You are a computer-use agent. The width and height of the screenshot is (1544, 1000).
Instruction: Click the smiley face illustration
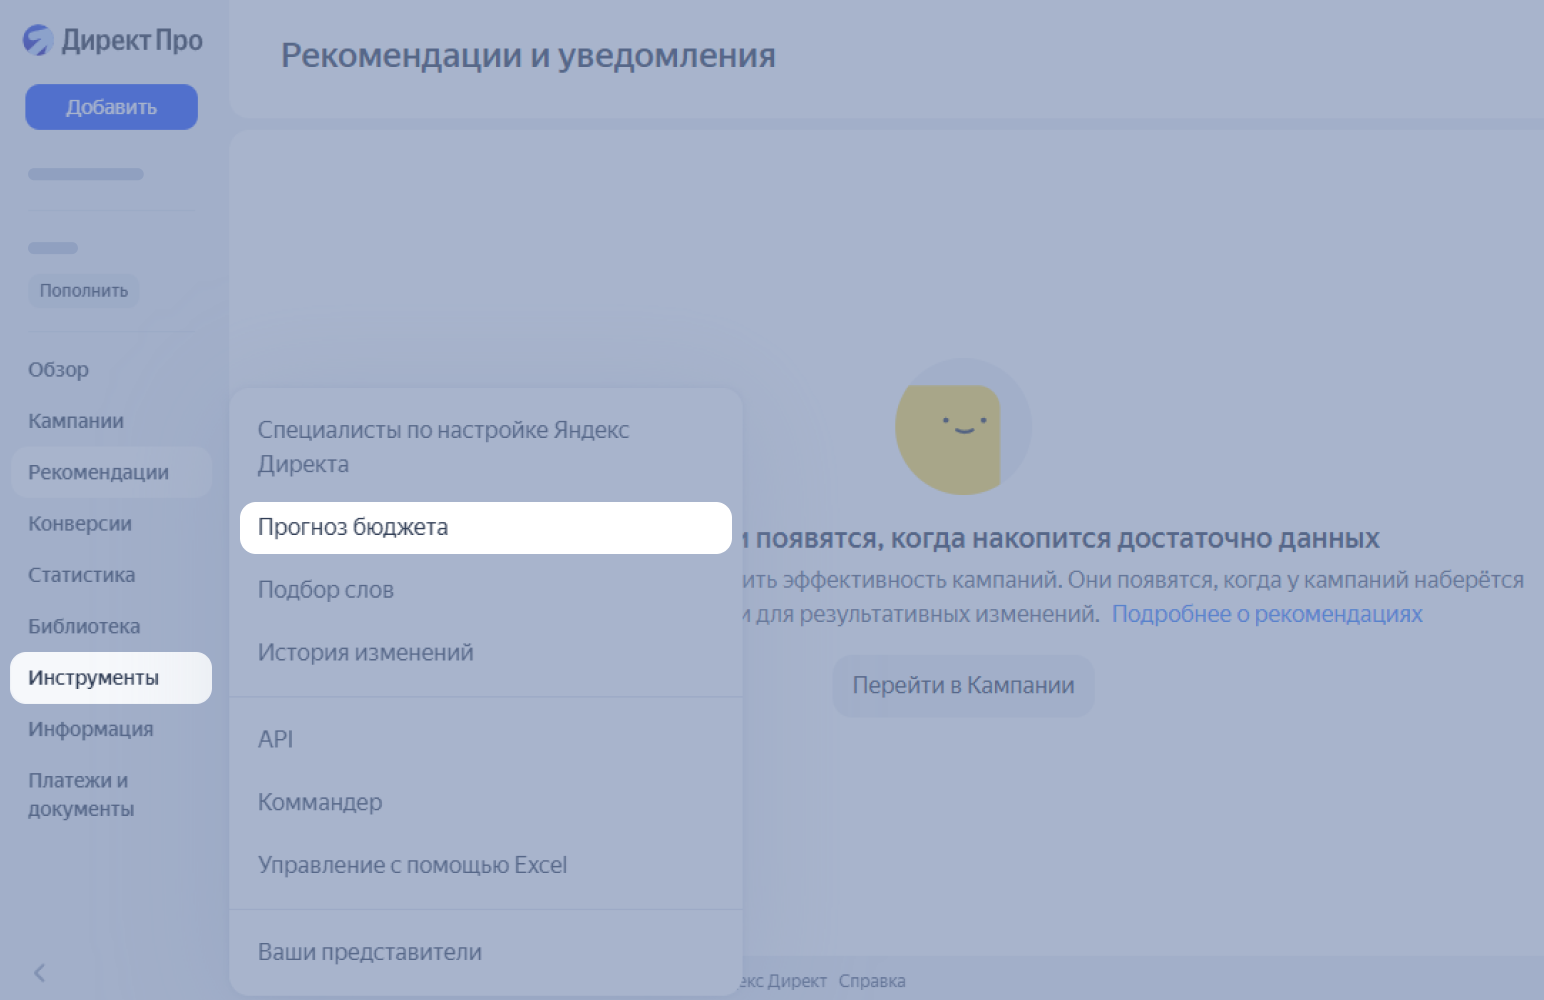pos(962,426)
